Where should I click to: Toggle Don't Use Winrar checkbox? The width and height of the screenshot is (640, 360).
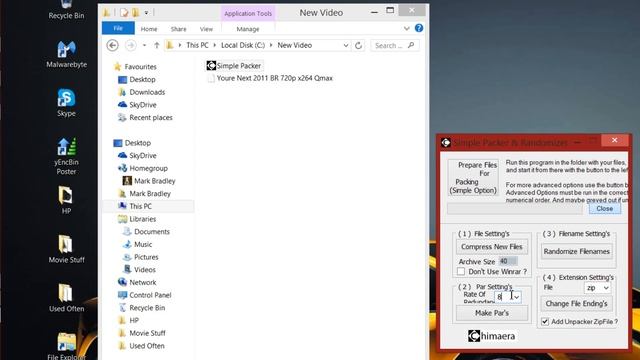461,271
